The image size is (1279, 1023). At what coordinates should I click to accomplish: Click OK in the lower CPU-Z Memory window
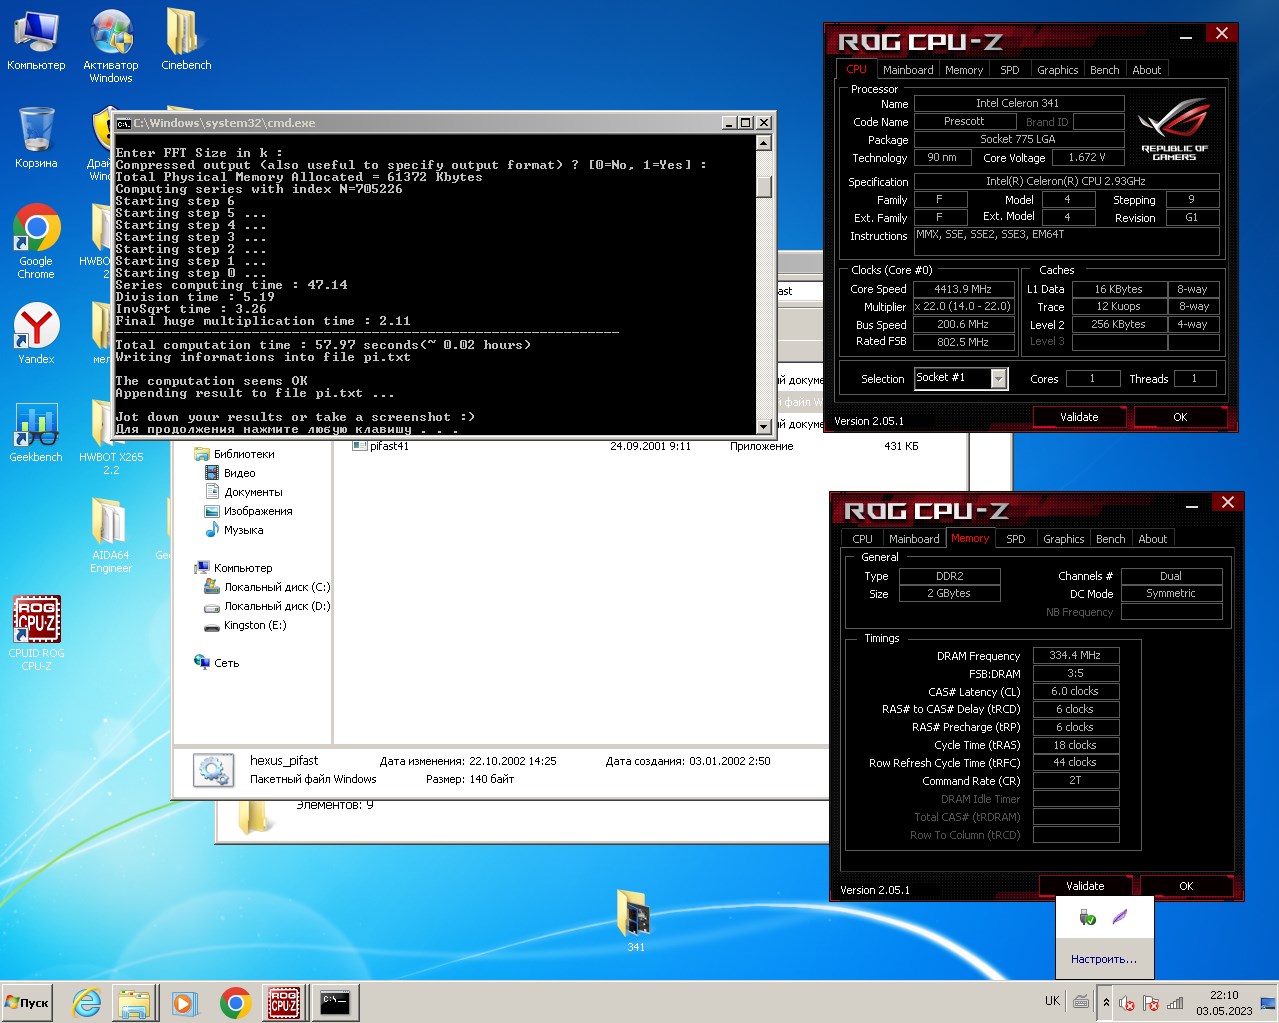coord(1186,886)
